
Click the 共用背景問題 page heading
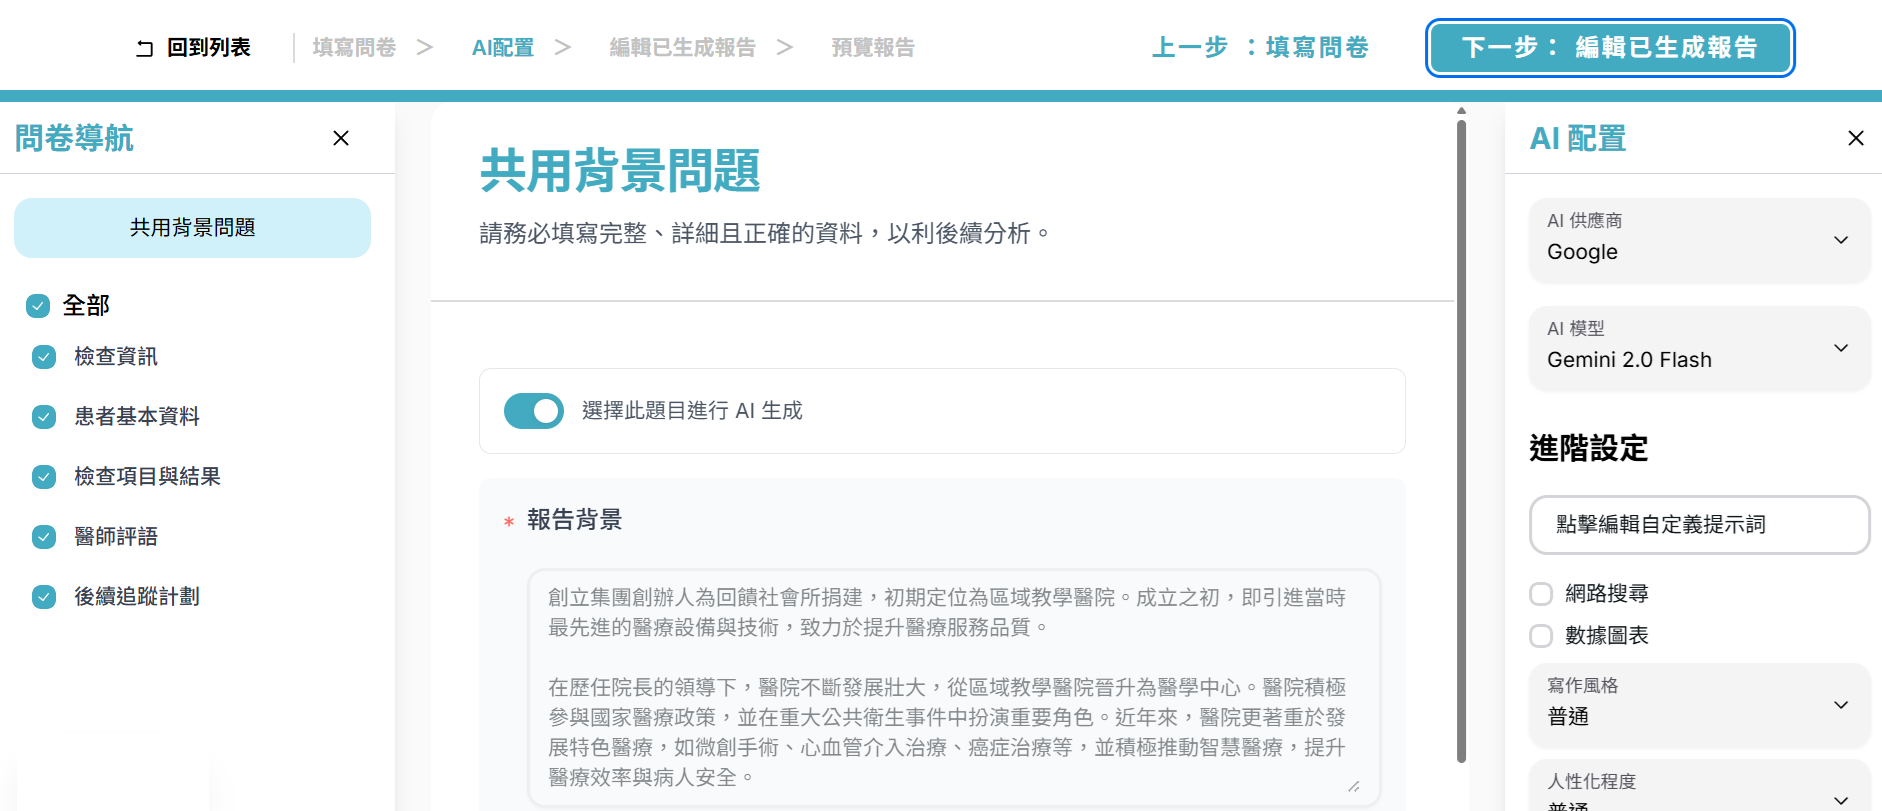(x=620, y=171)
